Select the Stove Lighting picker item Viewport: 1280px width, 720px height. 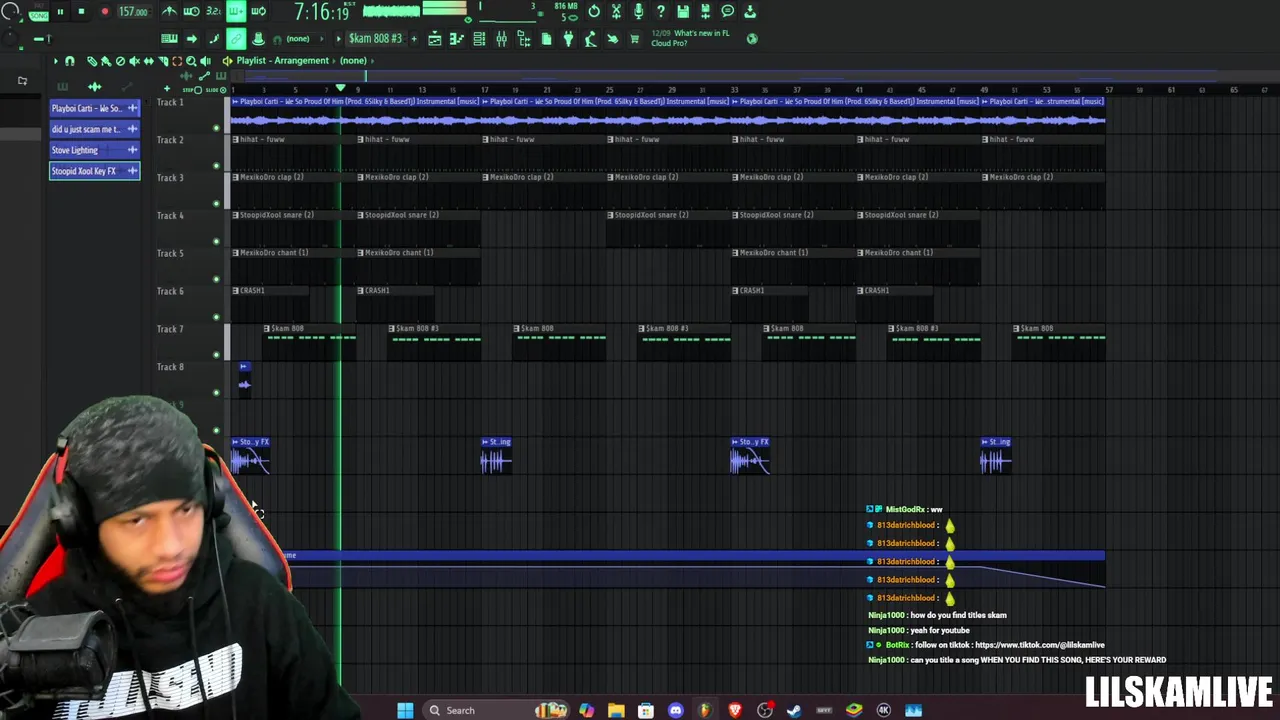[x=95, y=150]
